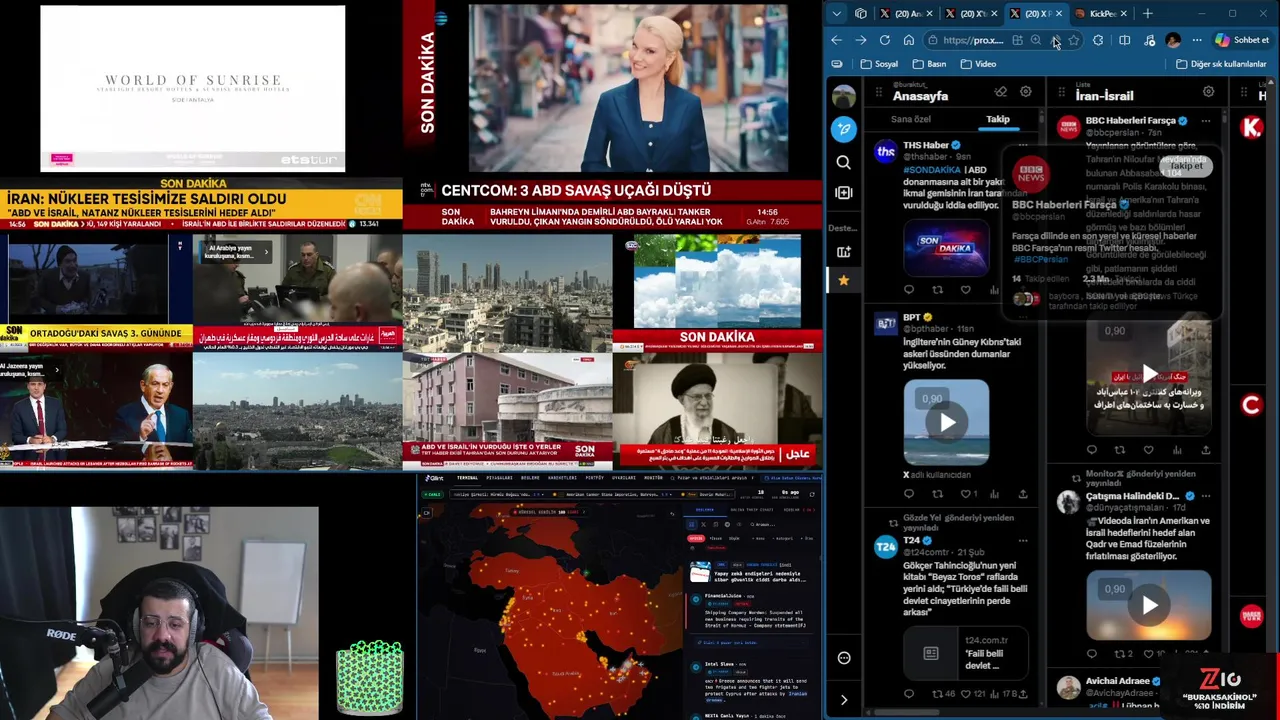
Task: Add a column in X Pro sidebar
Action: pos(844,192)
